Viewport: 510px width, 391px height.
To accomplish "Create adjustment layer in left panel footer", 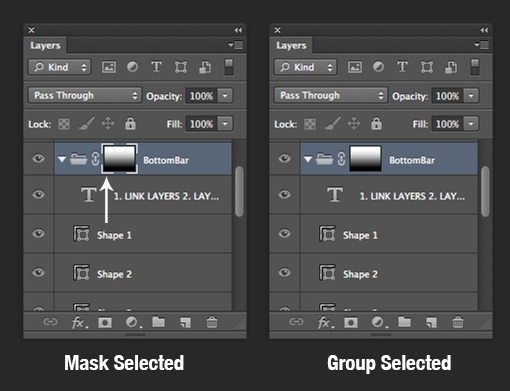I will 133,322.
